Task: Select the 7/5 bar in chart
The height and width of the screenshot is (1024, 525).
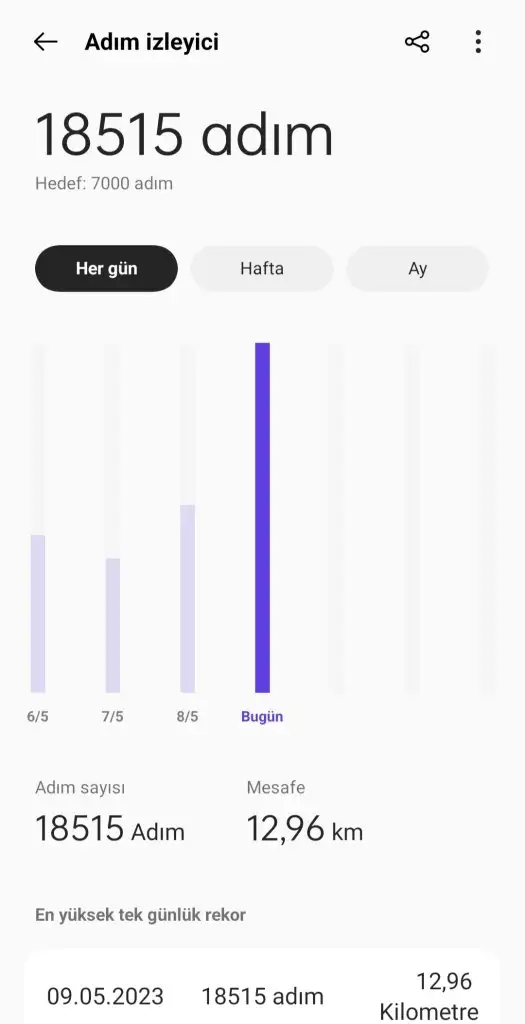Action: point(113,625)
